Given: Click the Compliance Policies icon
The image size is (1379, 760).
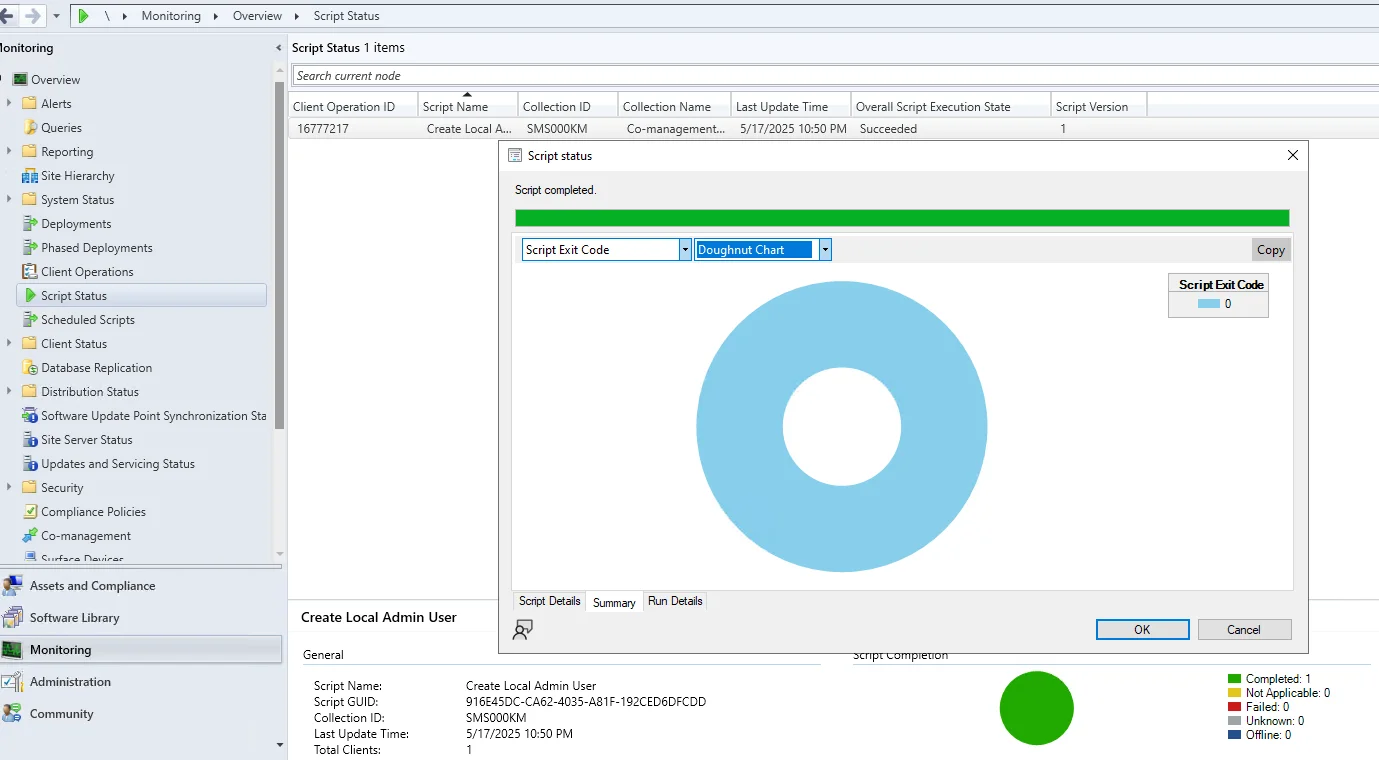Looking at the screenshot, I should pos(30,512).
